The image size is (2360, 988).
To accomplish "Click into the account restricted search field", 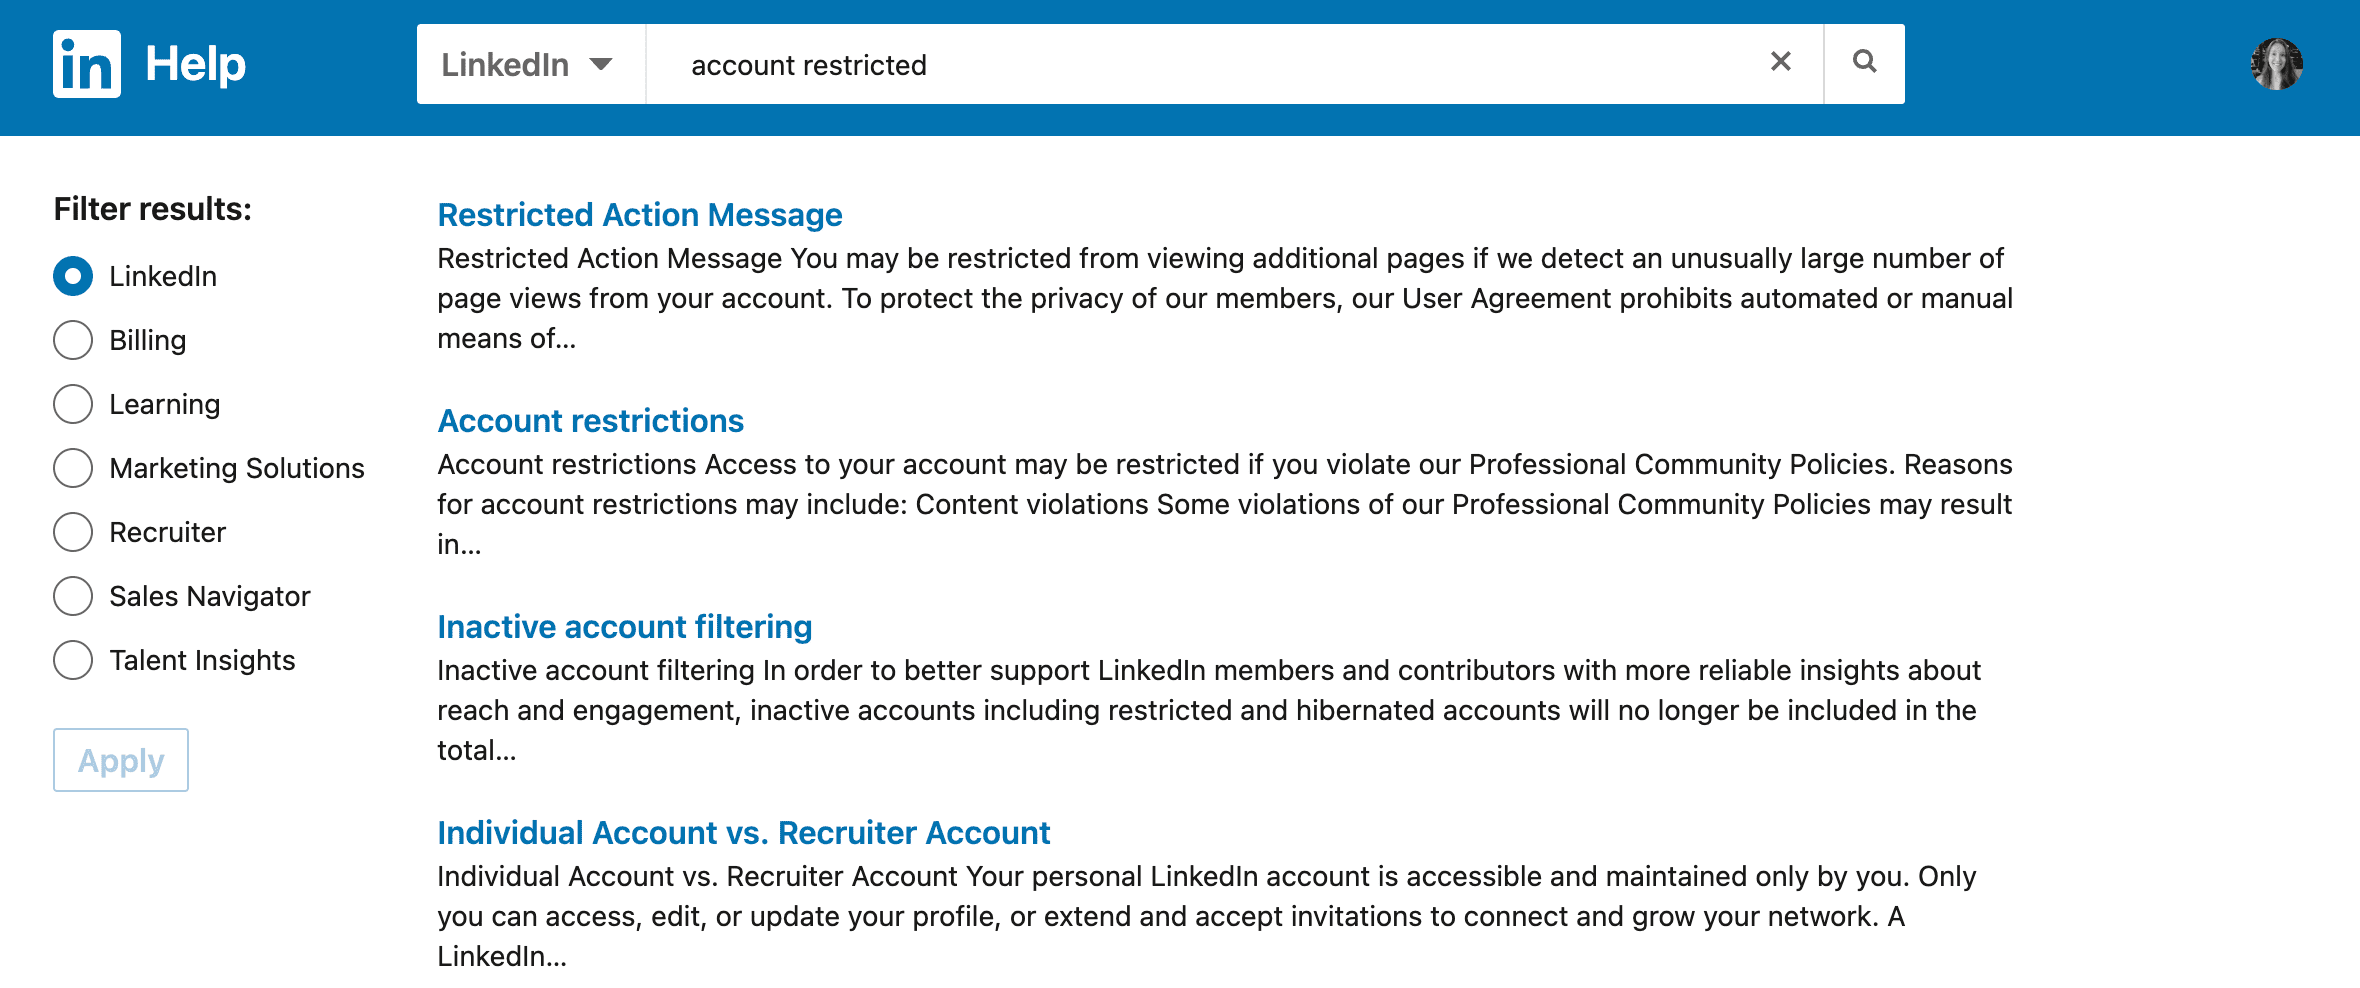I will [1200, 65].
